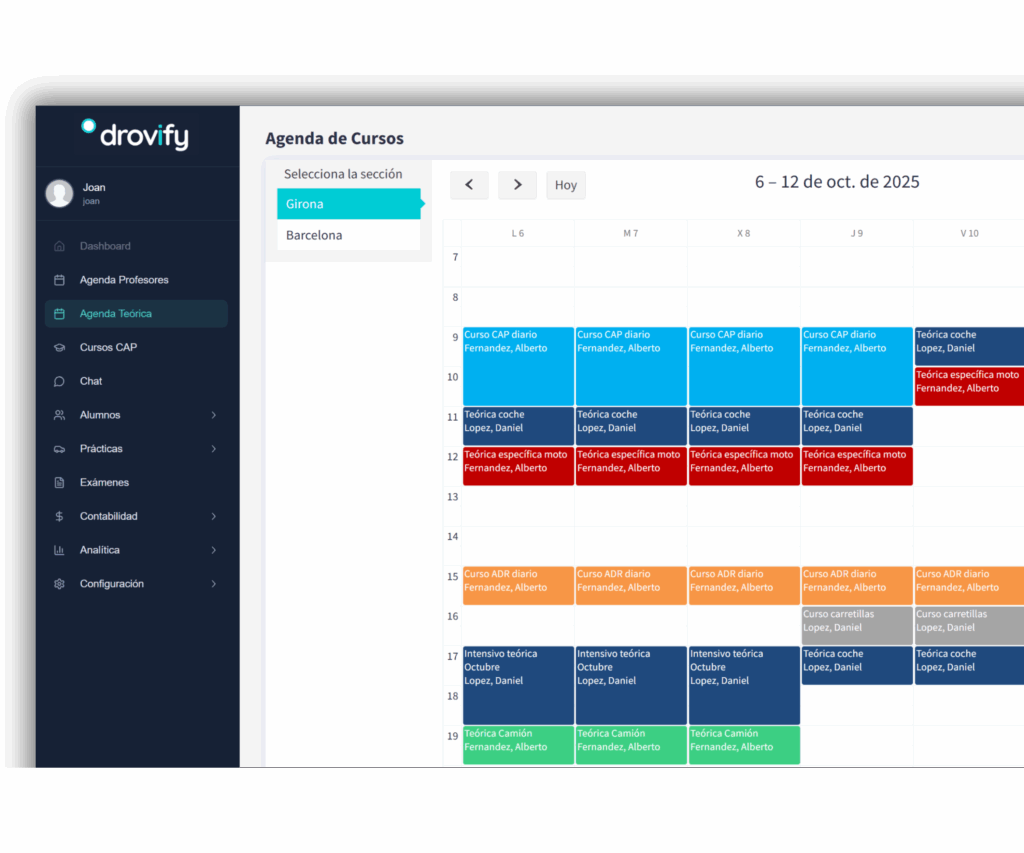Click the drovify logo
1024x853 pixels.
click(135, 135)
